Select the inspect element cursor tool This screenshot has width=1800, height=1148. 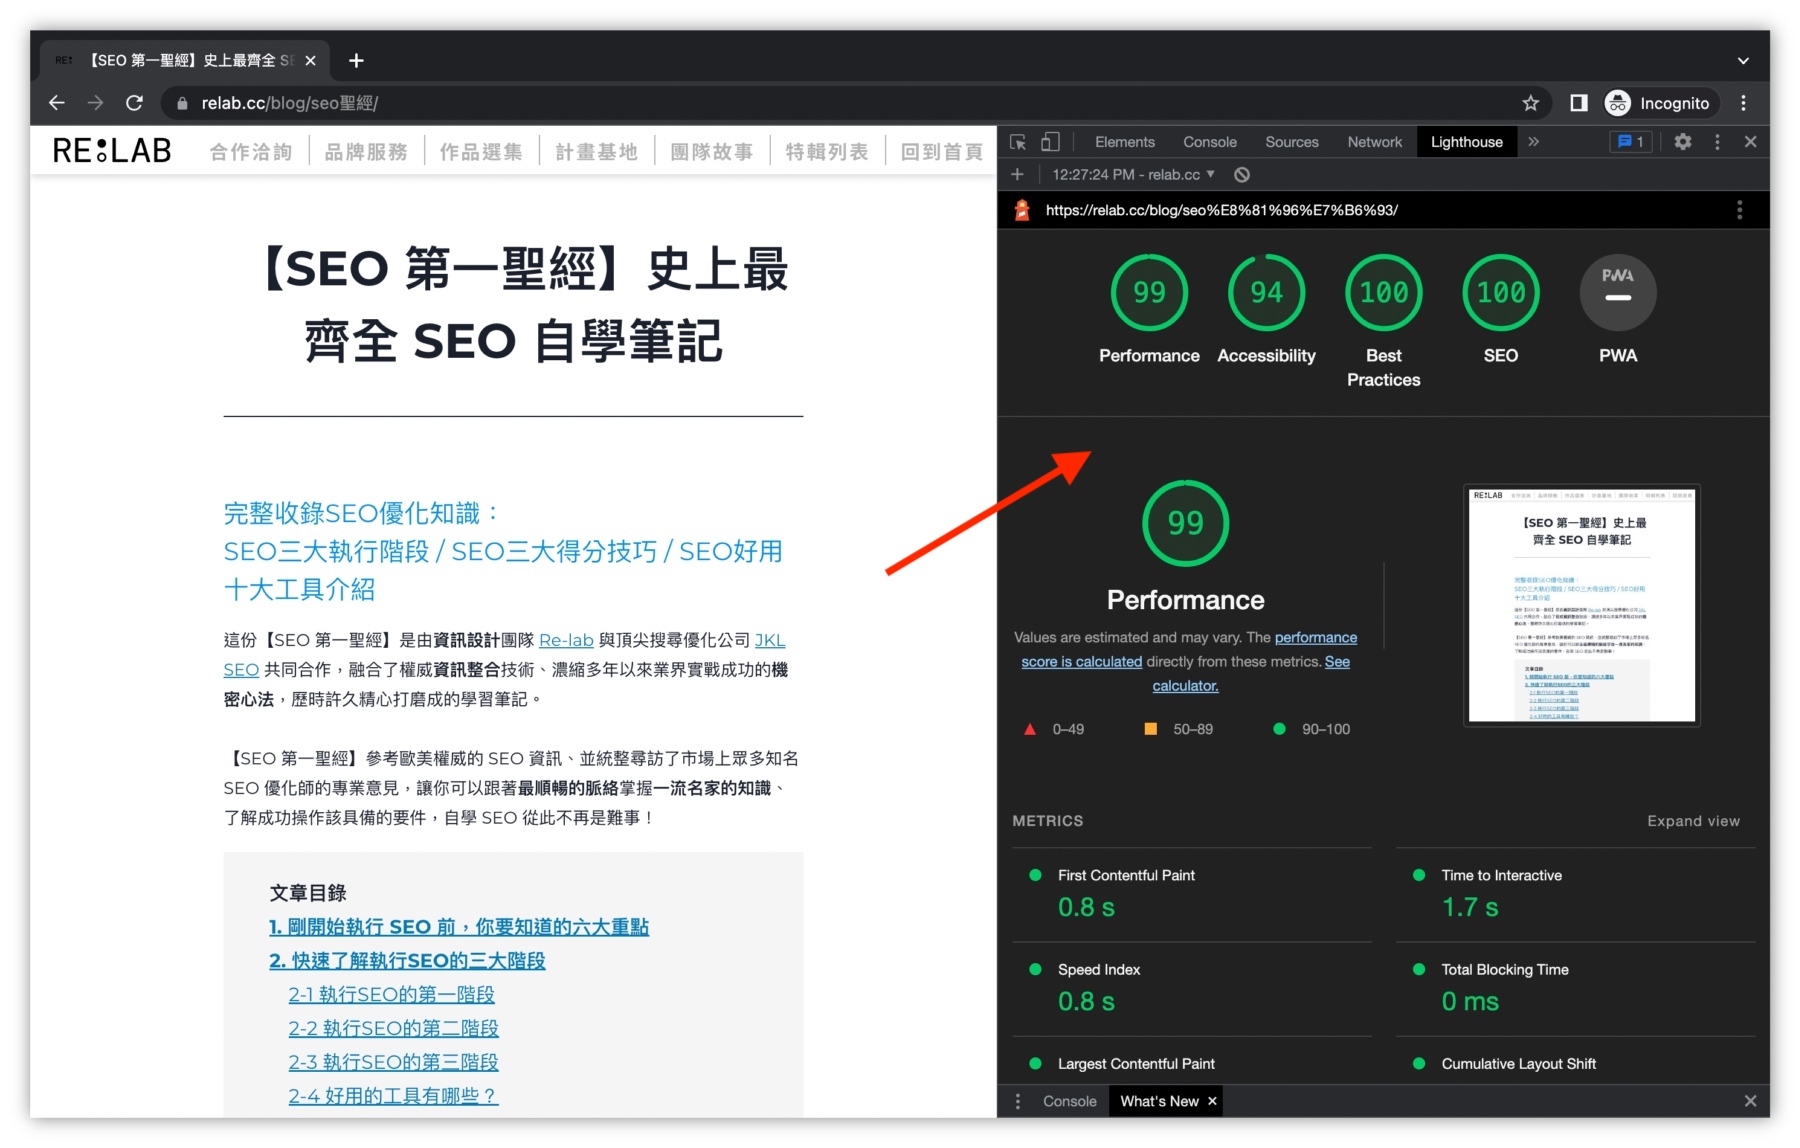tap(1017, 142)
